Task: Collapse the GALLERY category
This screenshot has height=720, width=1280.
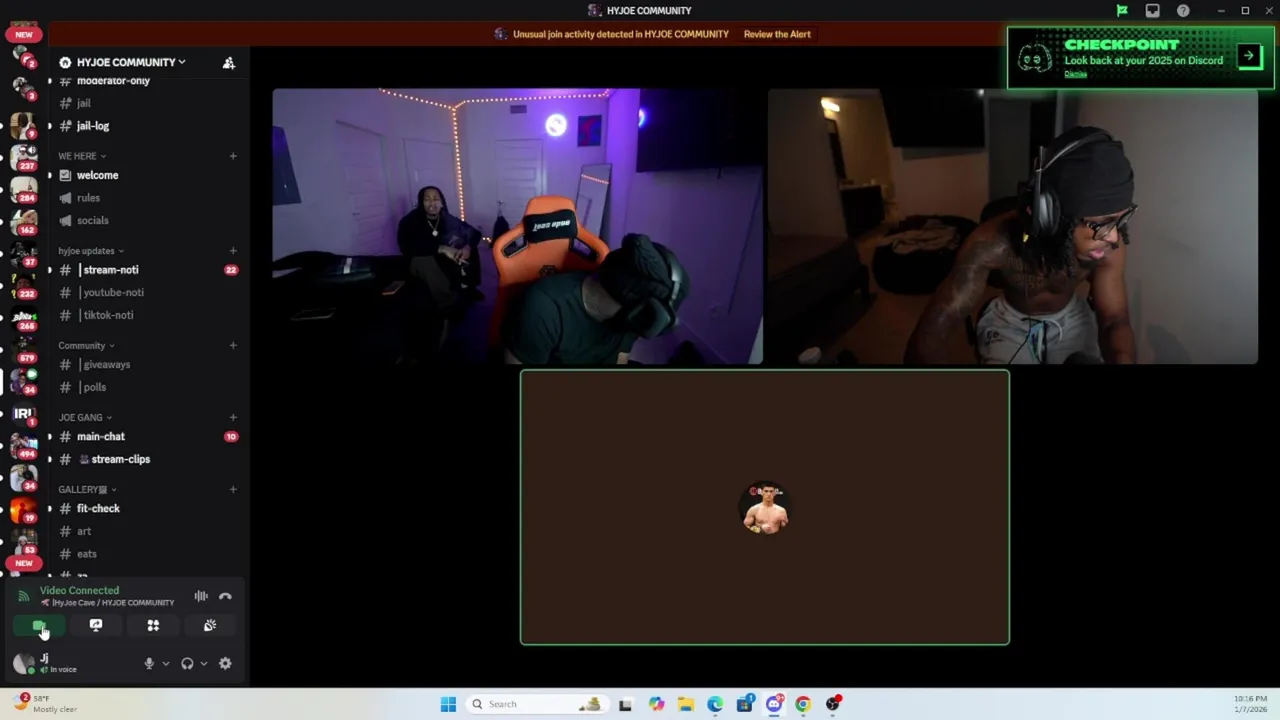Action: [x=88, y=489]
